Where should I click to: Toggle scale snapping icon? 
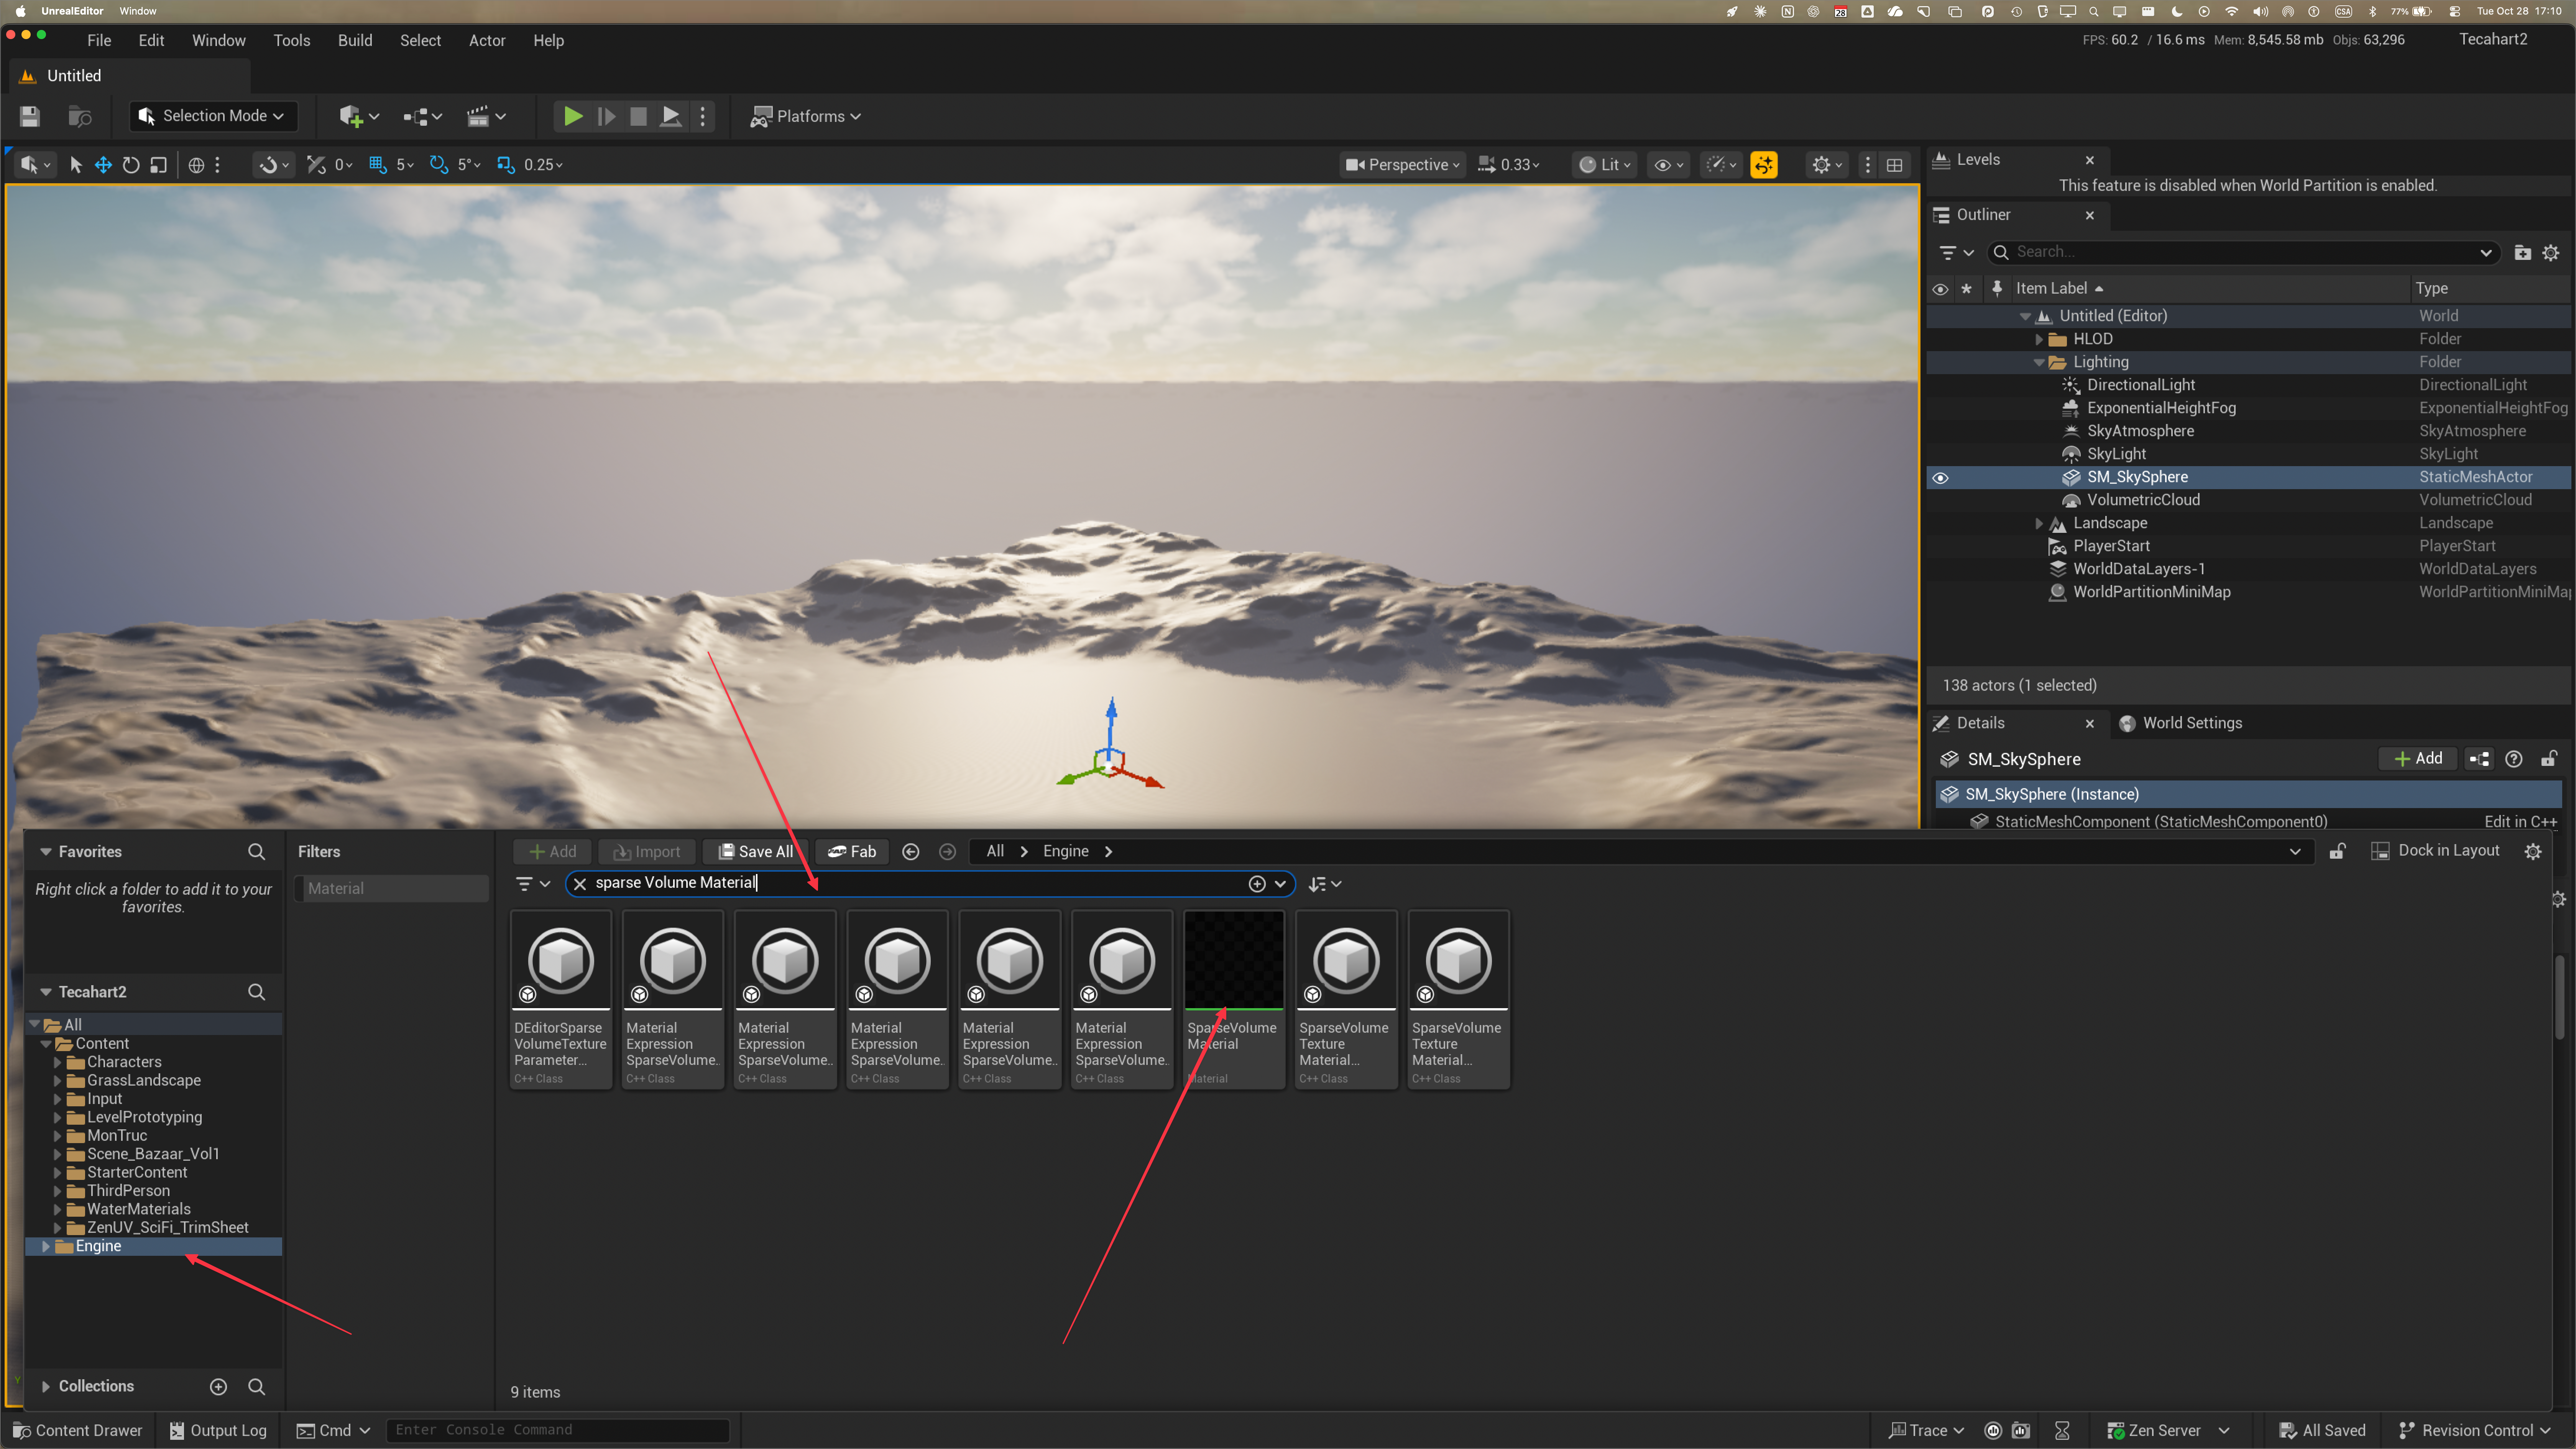[506, 165]
